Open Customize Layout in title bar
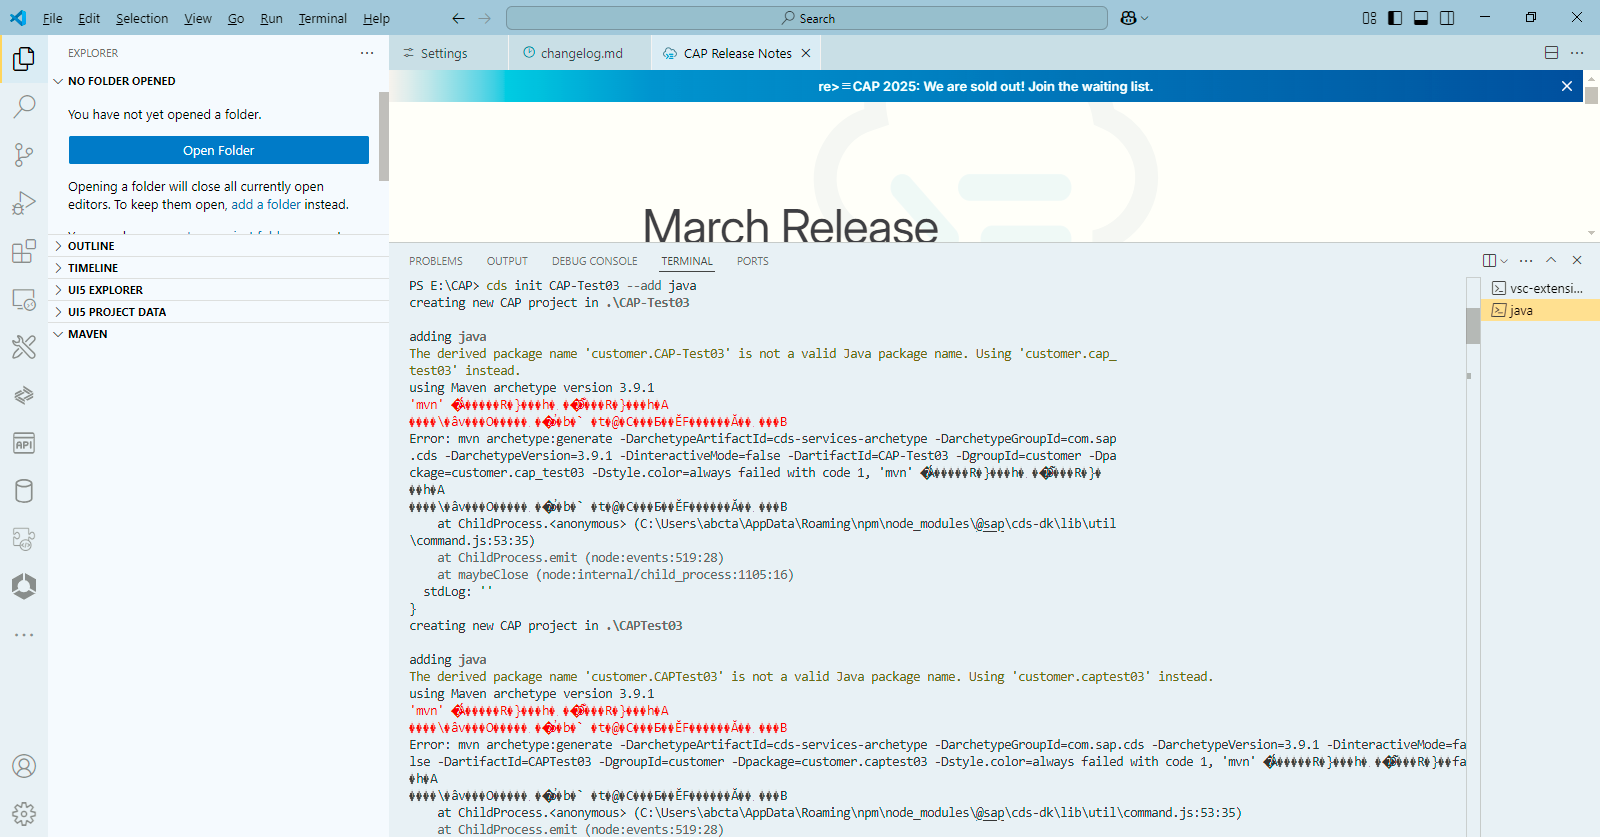The width and height of the screenshot is (1600, 837). point(1369,18)
